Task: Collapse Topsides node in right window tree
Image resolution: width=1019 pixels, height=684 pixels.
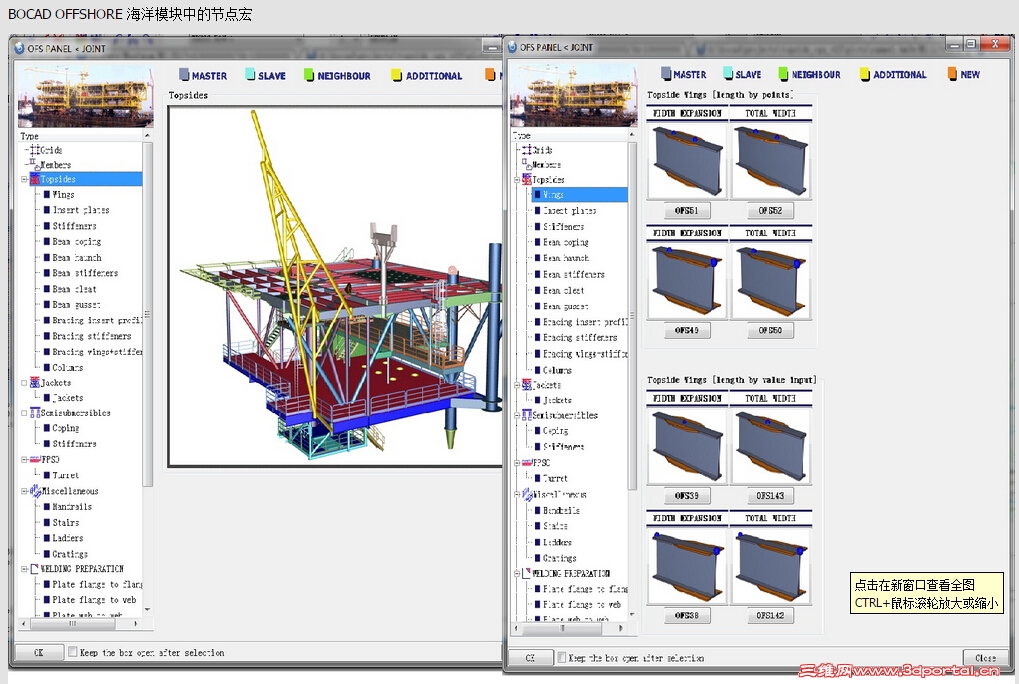Action: point(518,180)
